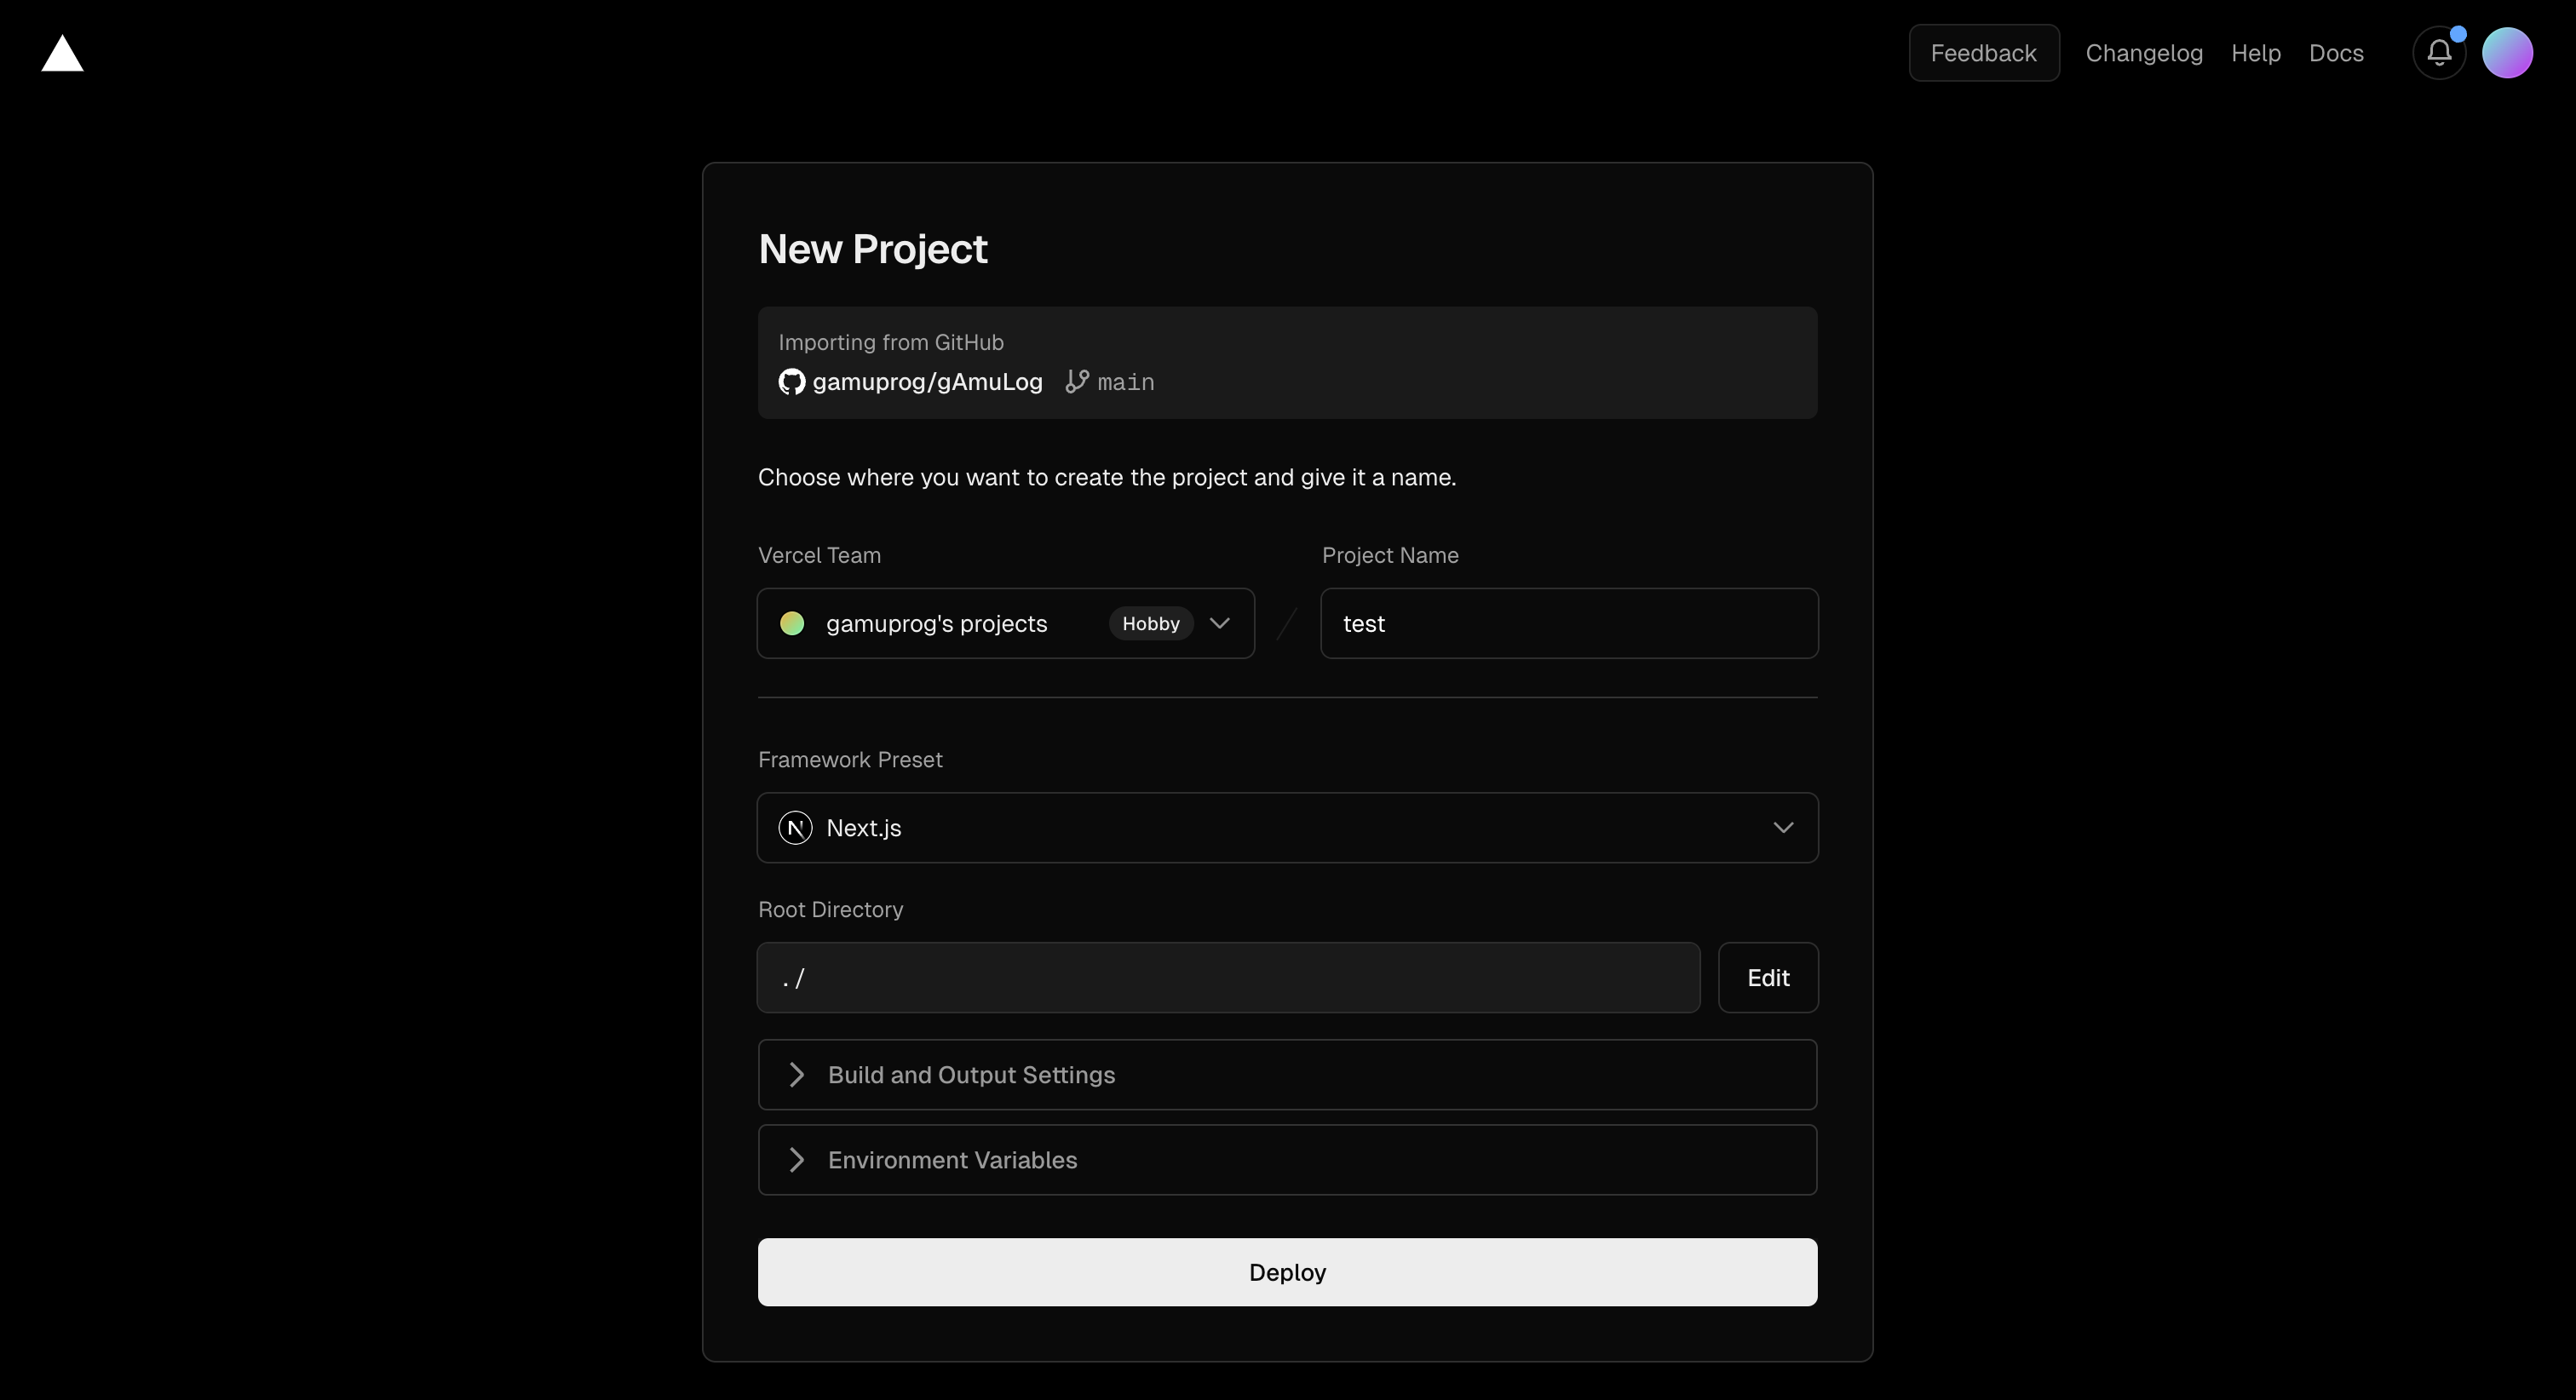Expand Environment Variables section
This screenshot has width=2576, height=1400.
pos(1287,1160)
